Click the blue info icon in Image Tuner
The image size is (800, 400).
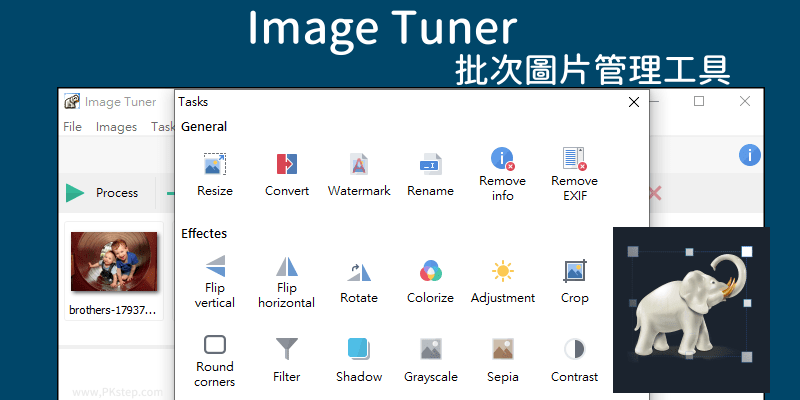click(x=749, y=155)
